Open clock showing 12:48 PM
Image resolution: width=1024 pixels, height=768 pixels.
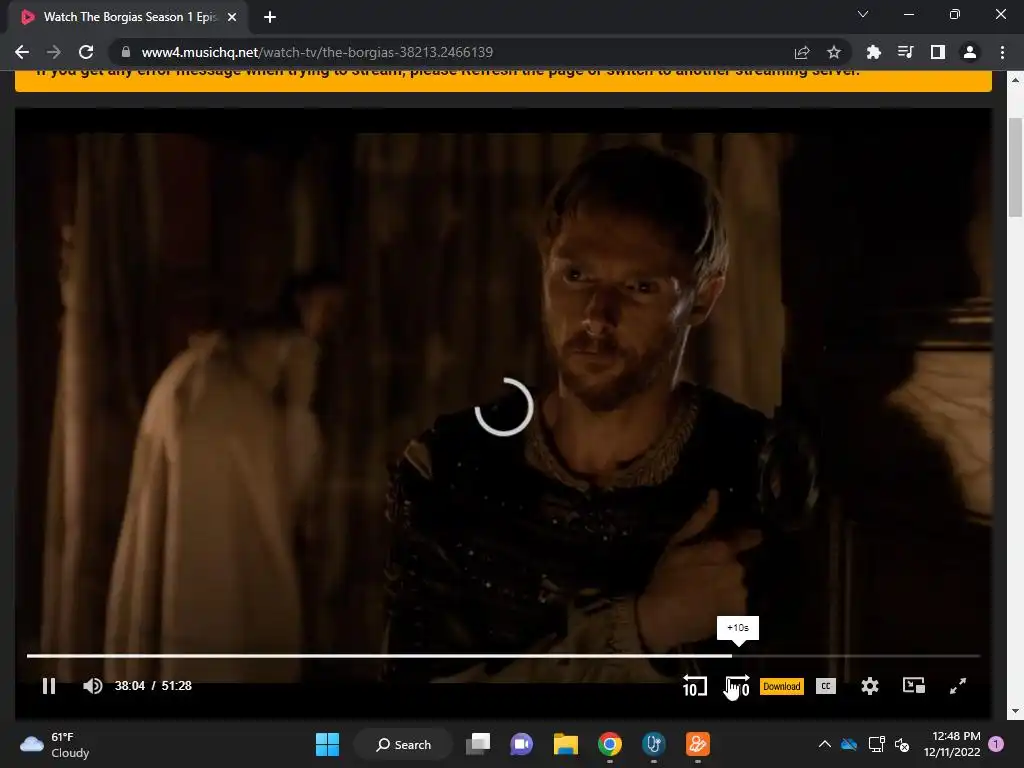(952, 744)
